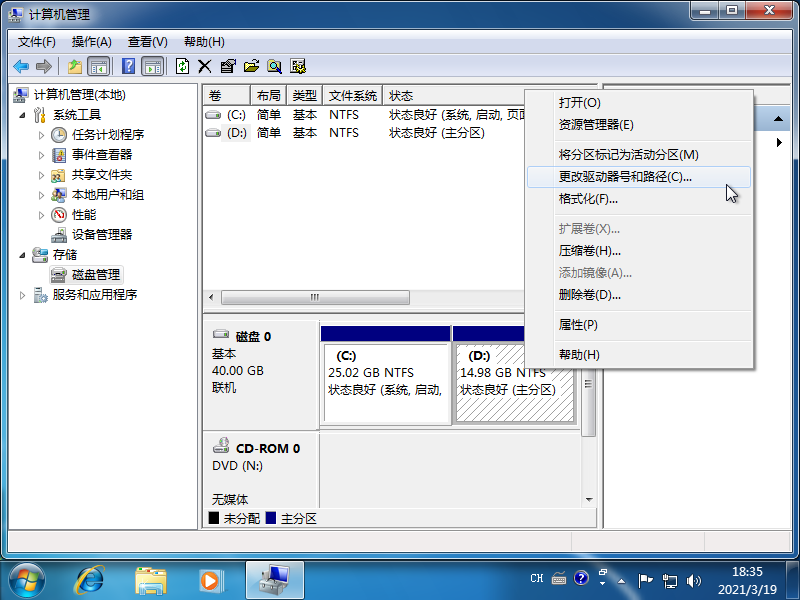
Task: Expand the 共享文件夹 node arrow
Action: 41,175
